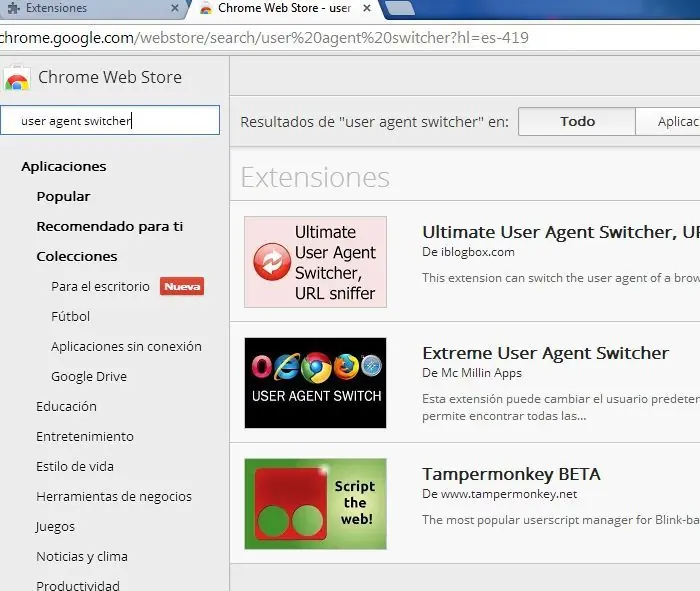This screenshot has width=700, height=591.
Task: Open a new tab button
Action: (x=400, y=8)
